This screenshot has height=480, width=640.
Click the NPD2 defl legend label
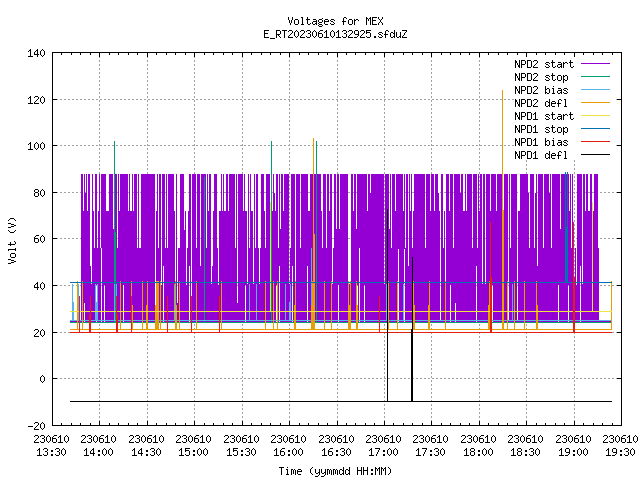point(541,103)
